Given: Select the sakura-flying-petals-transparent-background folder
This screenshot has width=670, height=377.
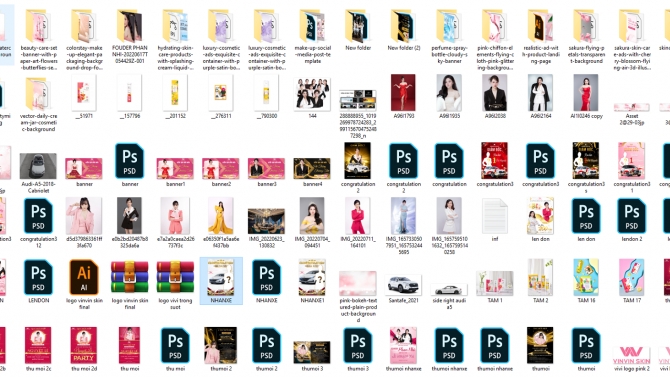Looking at the screenshot, I should (x=586, y=26).
